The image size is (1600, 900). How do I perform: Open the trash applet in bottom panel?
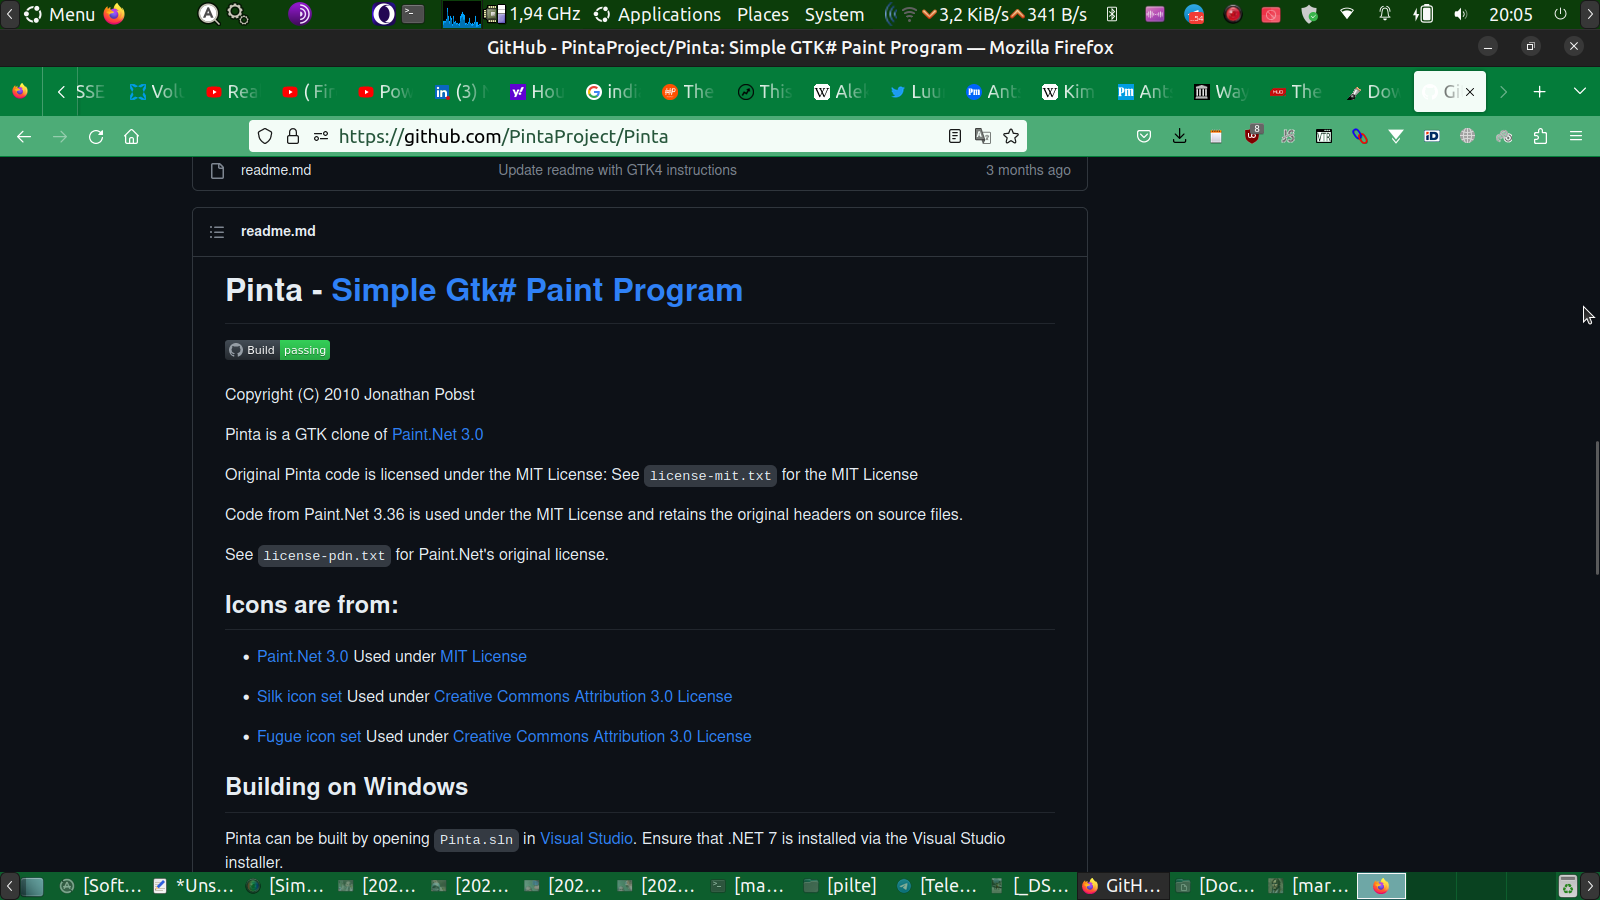(x=1568, y=886)
